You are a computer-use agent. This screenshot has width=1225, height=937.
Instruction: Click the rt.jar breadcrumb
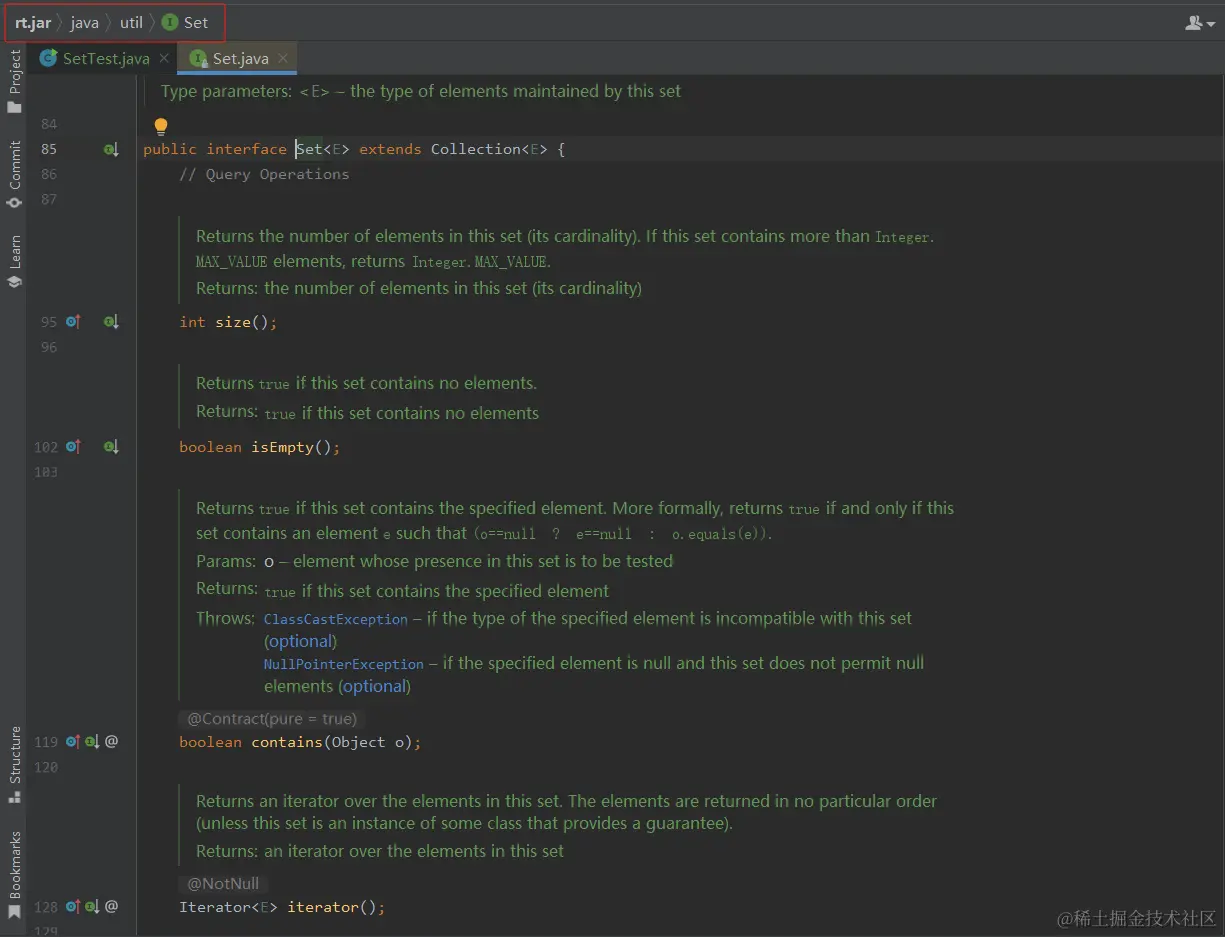pos(33,22)
